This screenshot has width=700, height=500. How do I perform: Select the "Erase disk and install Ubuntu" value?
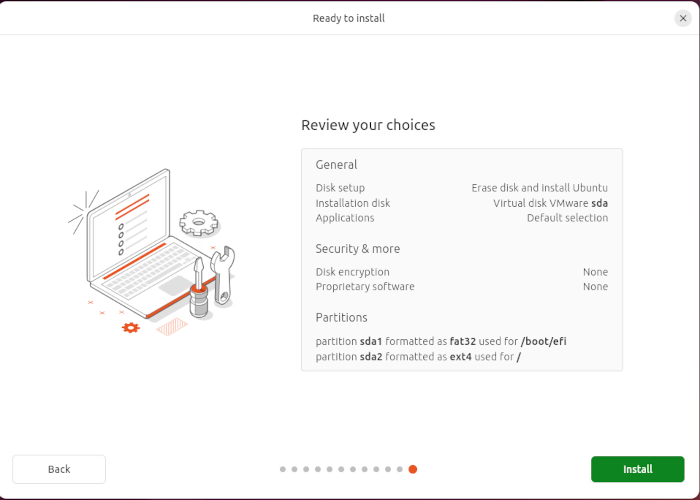pos(539,188)
